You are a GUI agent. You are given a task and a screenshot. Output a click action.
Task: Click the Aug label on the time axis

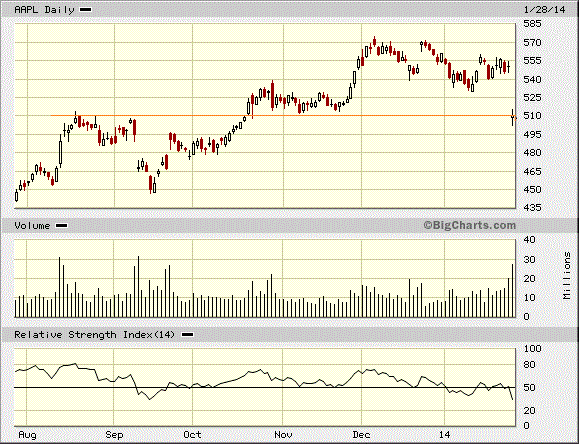pos(27,435)
